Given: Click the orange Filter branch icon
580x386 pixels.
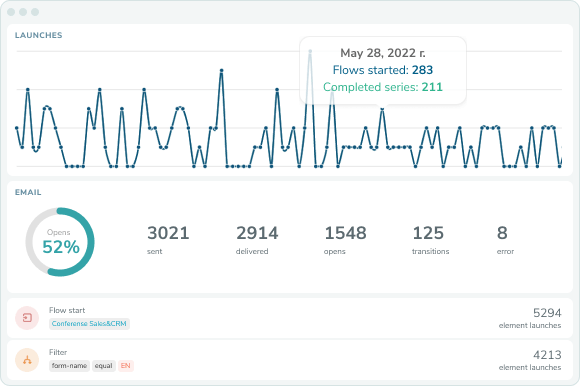Looking at the screenshot, I should click(x=27, y=360).
